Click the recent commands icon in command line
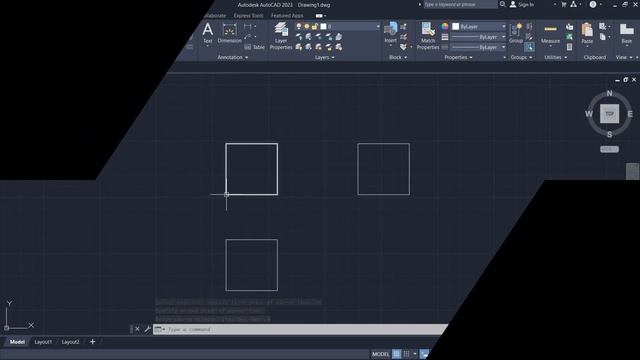Screen dimensions: 640x360 pyautogui.click(x=159, y=329)
